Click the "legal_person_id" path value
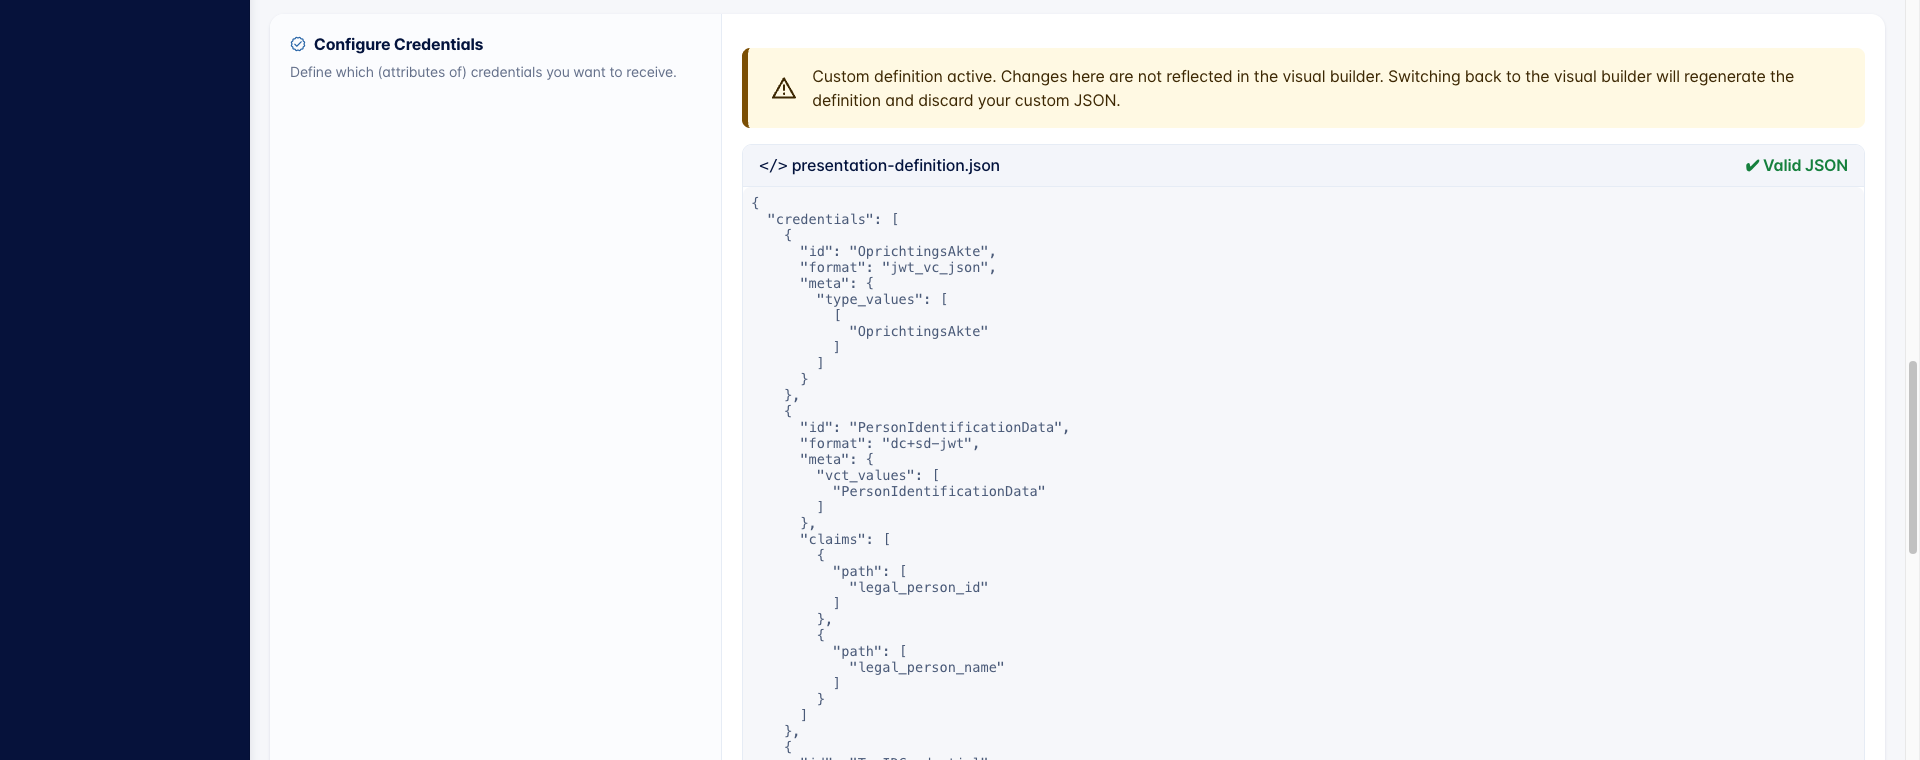Screen dimensions: 1920x760 click(x=918, y=587)
